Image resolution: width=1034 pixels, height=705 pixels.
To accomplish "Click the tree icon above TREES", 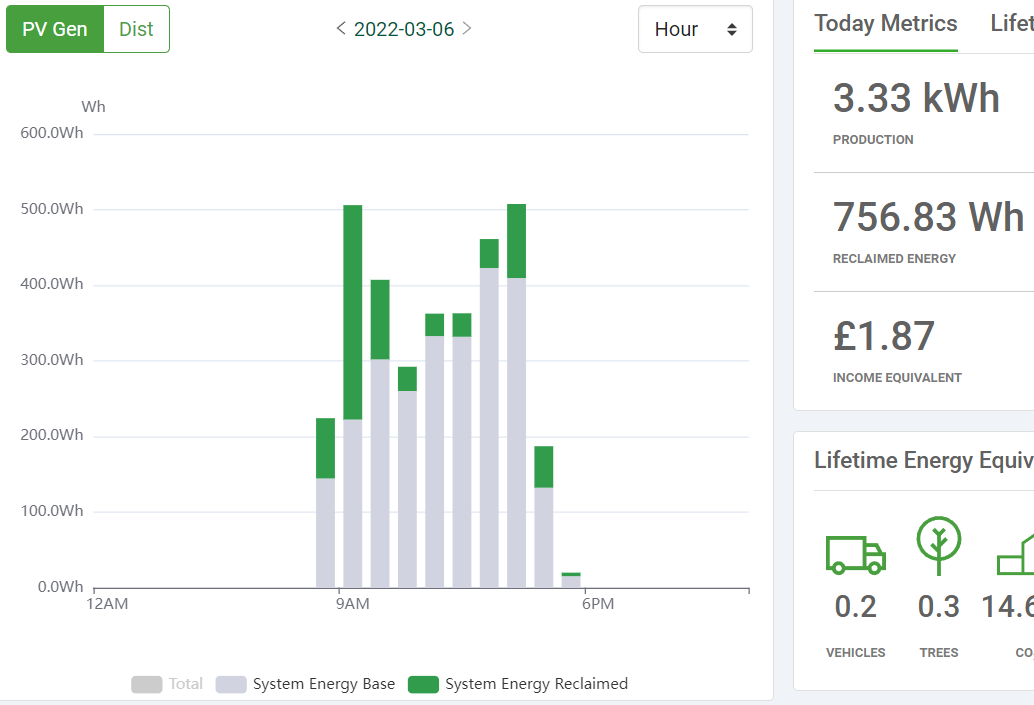I will pyautogui.click(x=939, y=545).
